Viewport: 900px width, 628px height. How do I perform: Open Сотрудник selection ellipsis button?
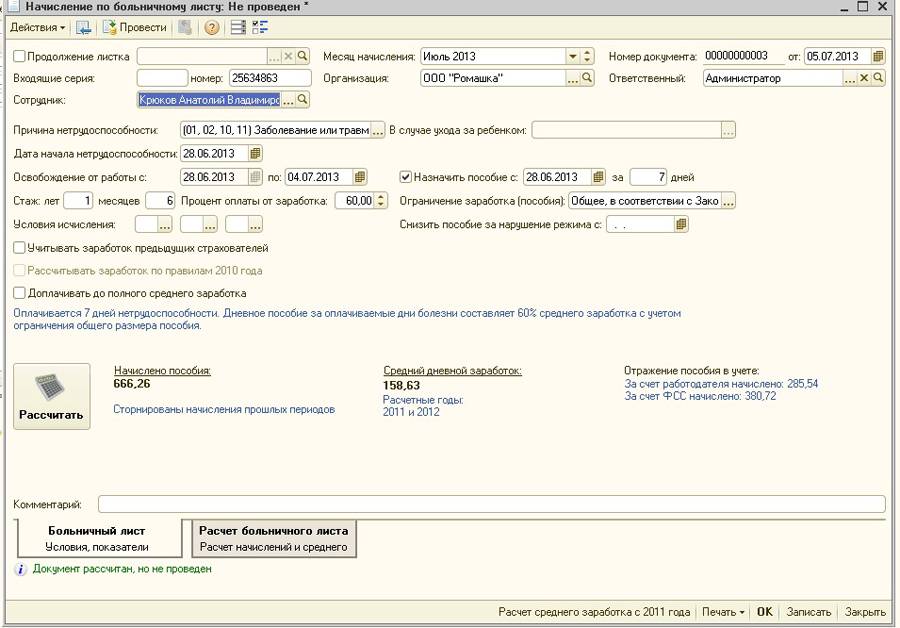[288, 100]
